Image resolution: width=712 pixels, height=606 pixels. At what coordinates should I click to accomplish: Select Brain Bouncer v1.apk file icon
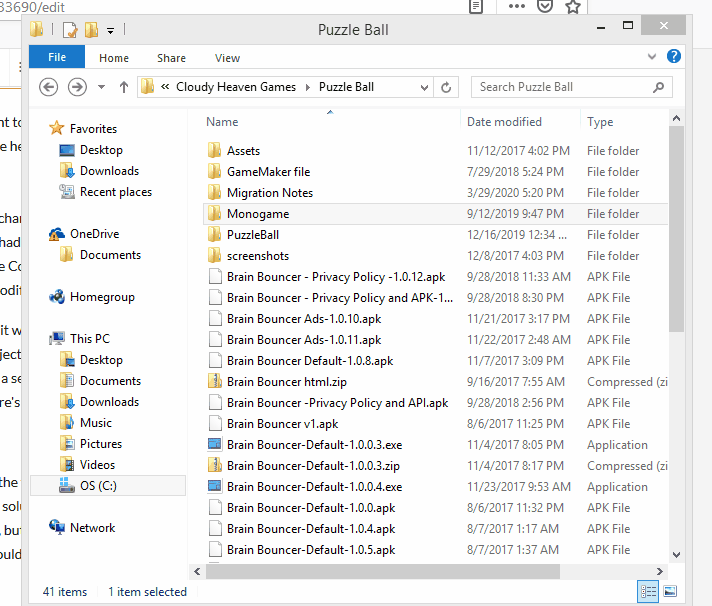coord(215,424)
